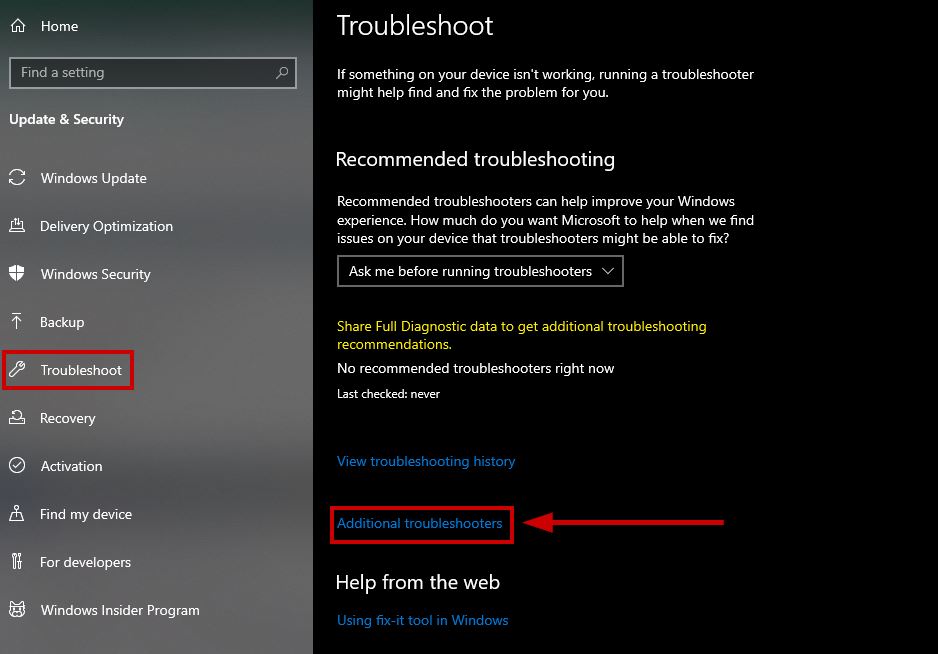This screenshot has width=938, height=654.
Task: Click the Last checked: never text
Action: (388, 394)
